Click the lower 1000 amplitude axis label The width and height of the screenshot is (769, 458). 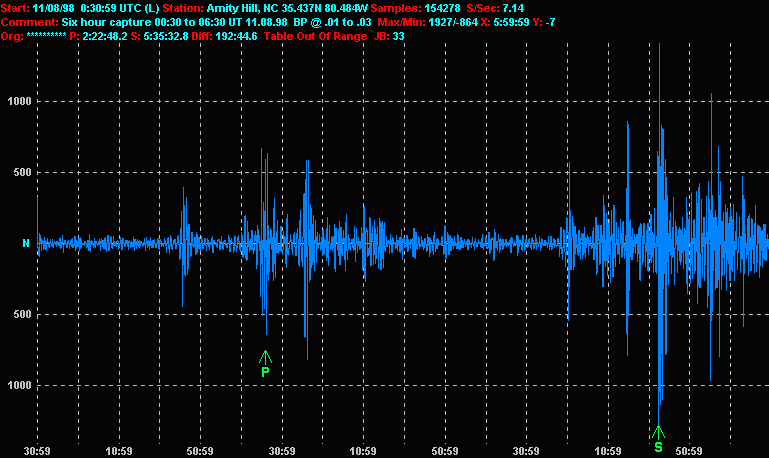tap(19, 385)
